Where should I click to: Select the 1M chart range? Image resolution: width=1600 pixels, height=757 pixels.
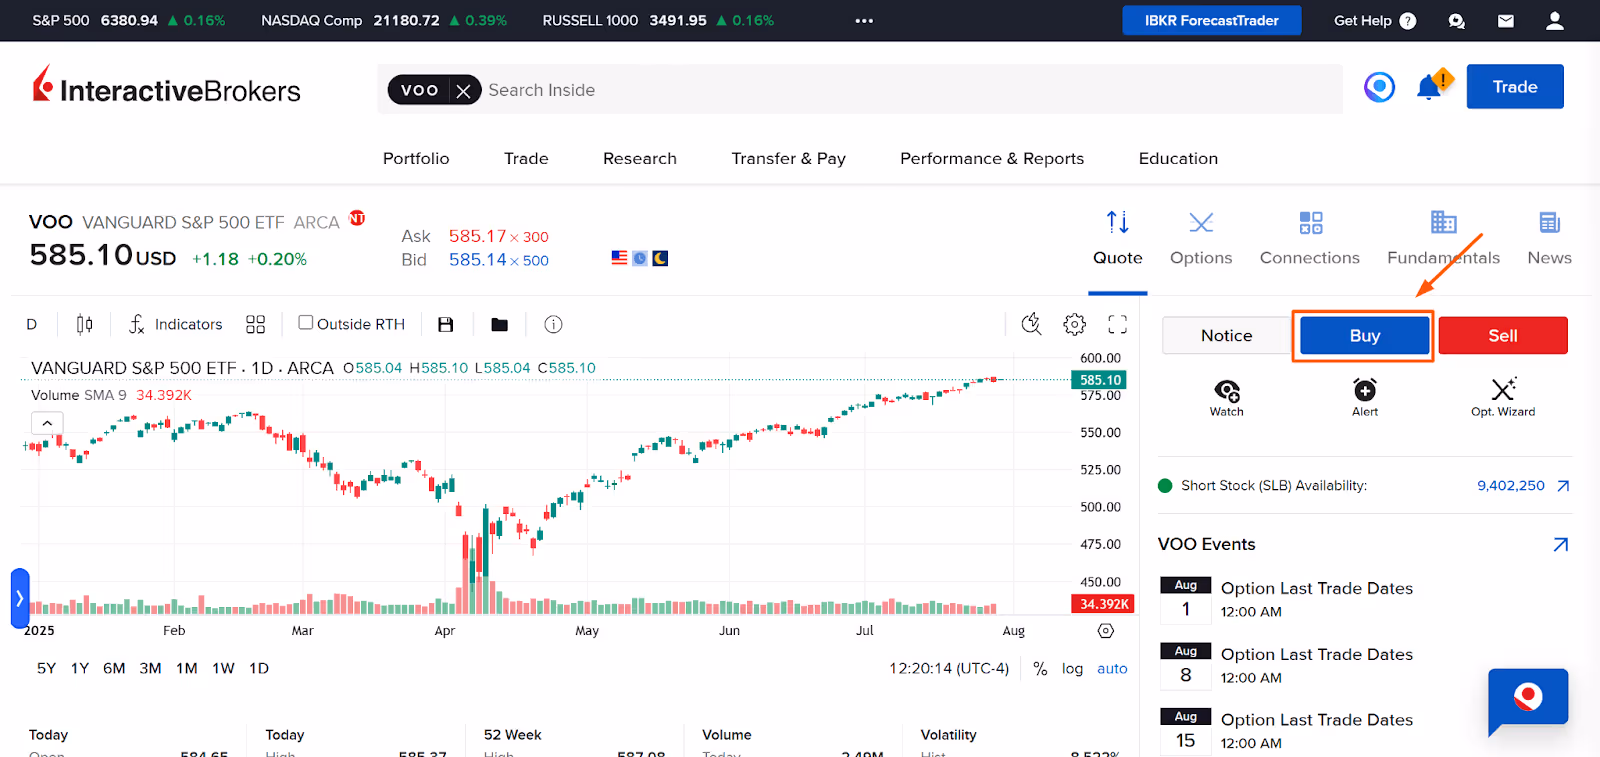(187, 668)
